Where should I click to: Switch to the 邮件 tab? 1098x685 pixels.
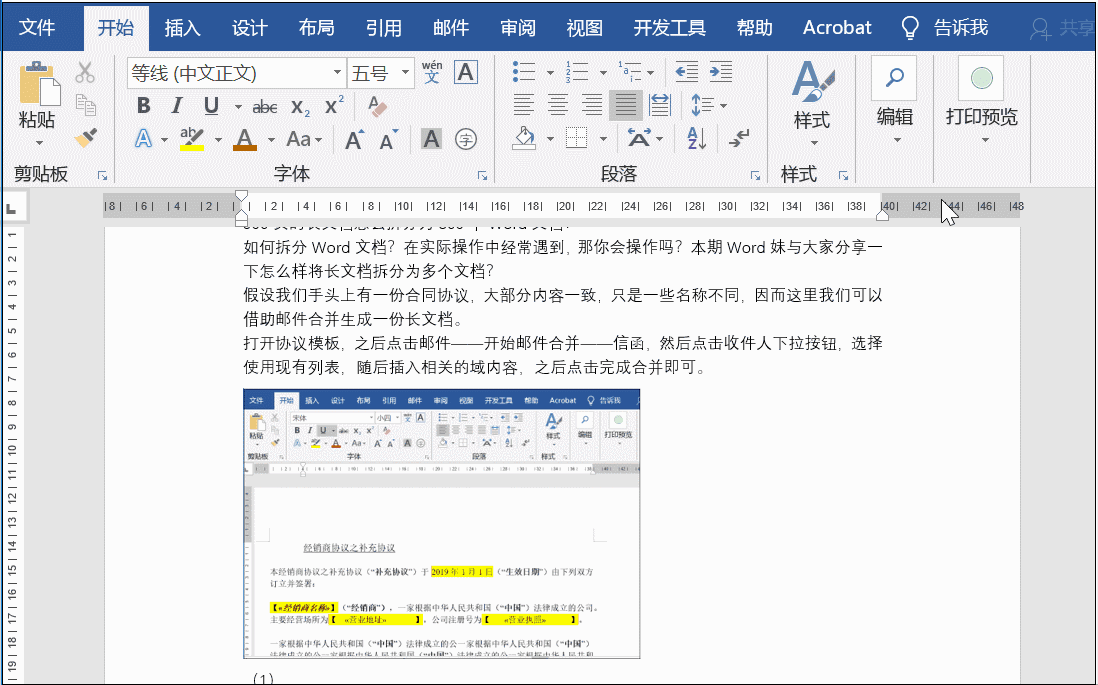pyautogui.click(x=451, y=27)
